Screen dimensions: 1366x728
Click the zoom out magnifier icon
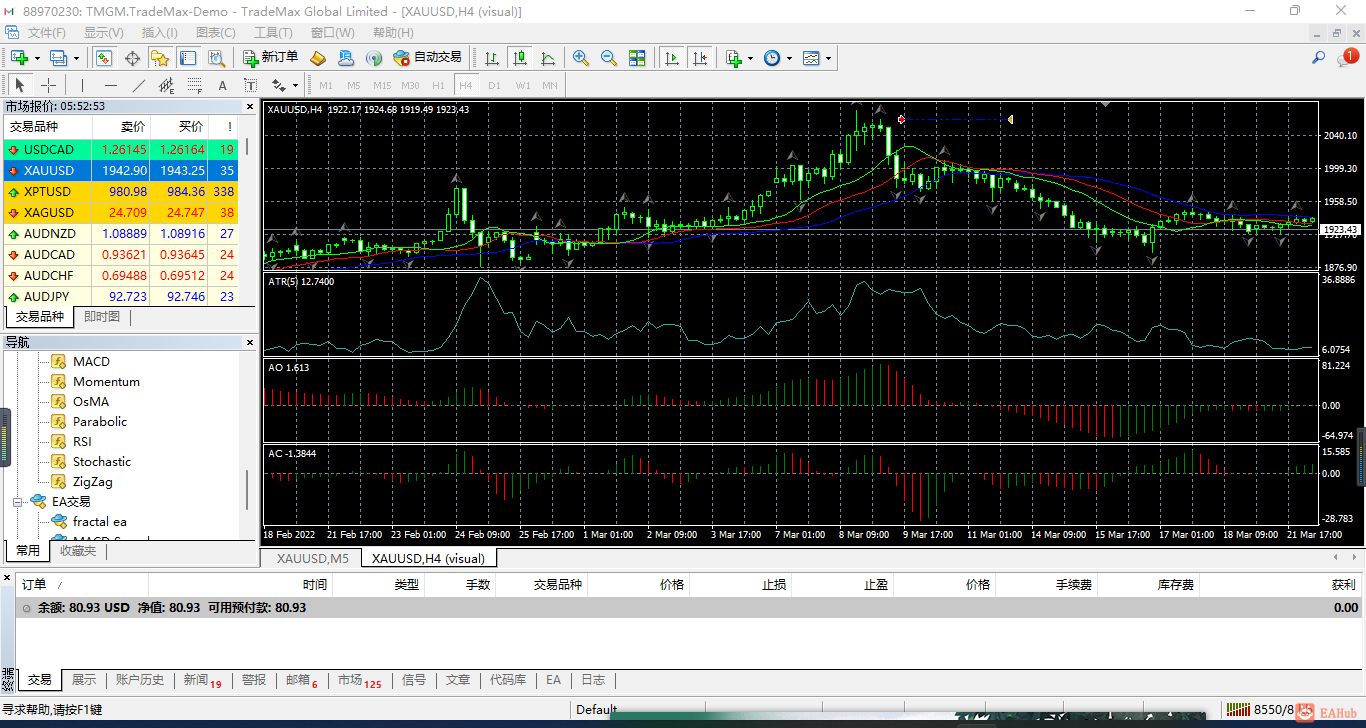(608, 58)
